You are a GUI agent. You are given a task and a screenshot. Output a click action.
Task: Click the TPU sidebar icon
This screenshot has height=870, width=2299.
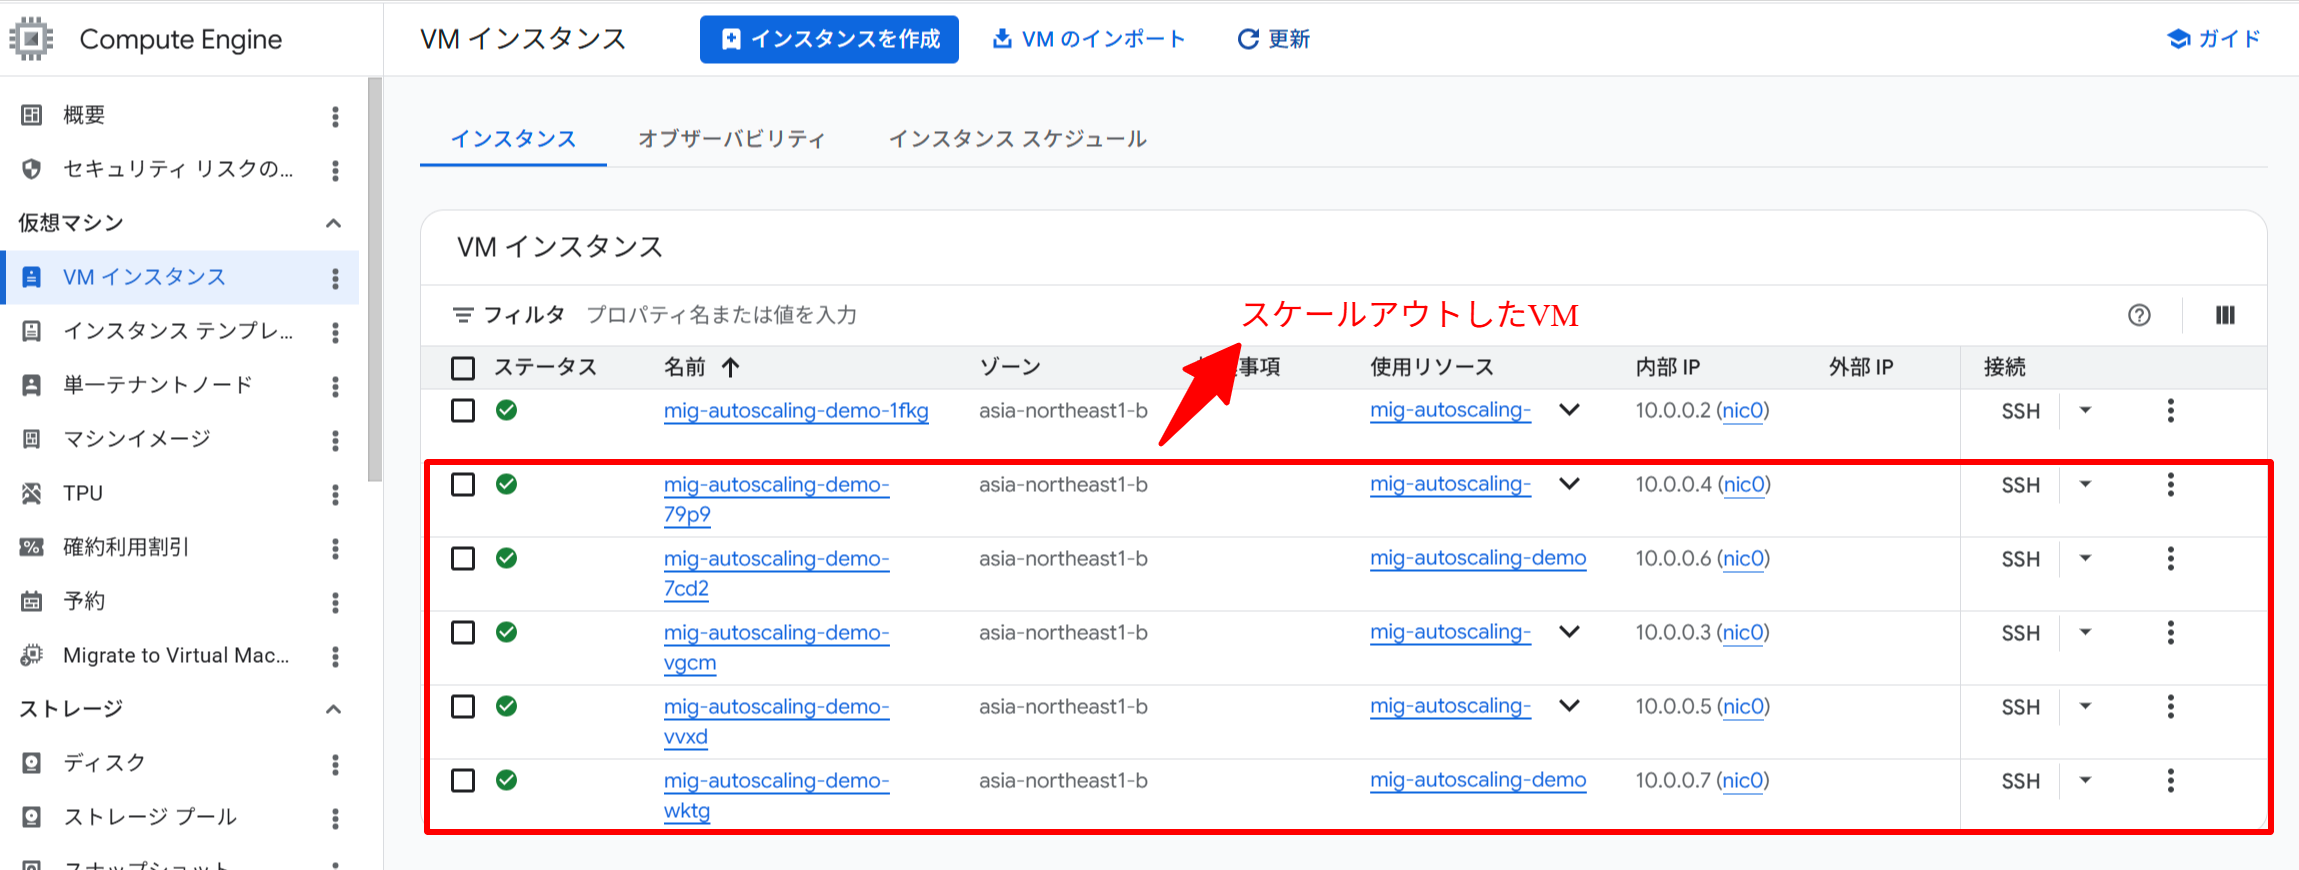[x=32, y=493]
